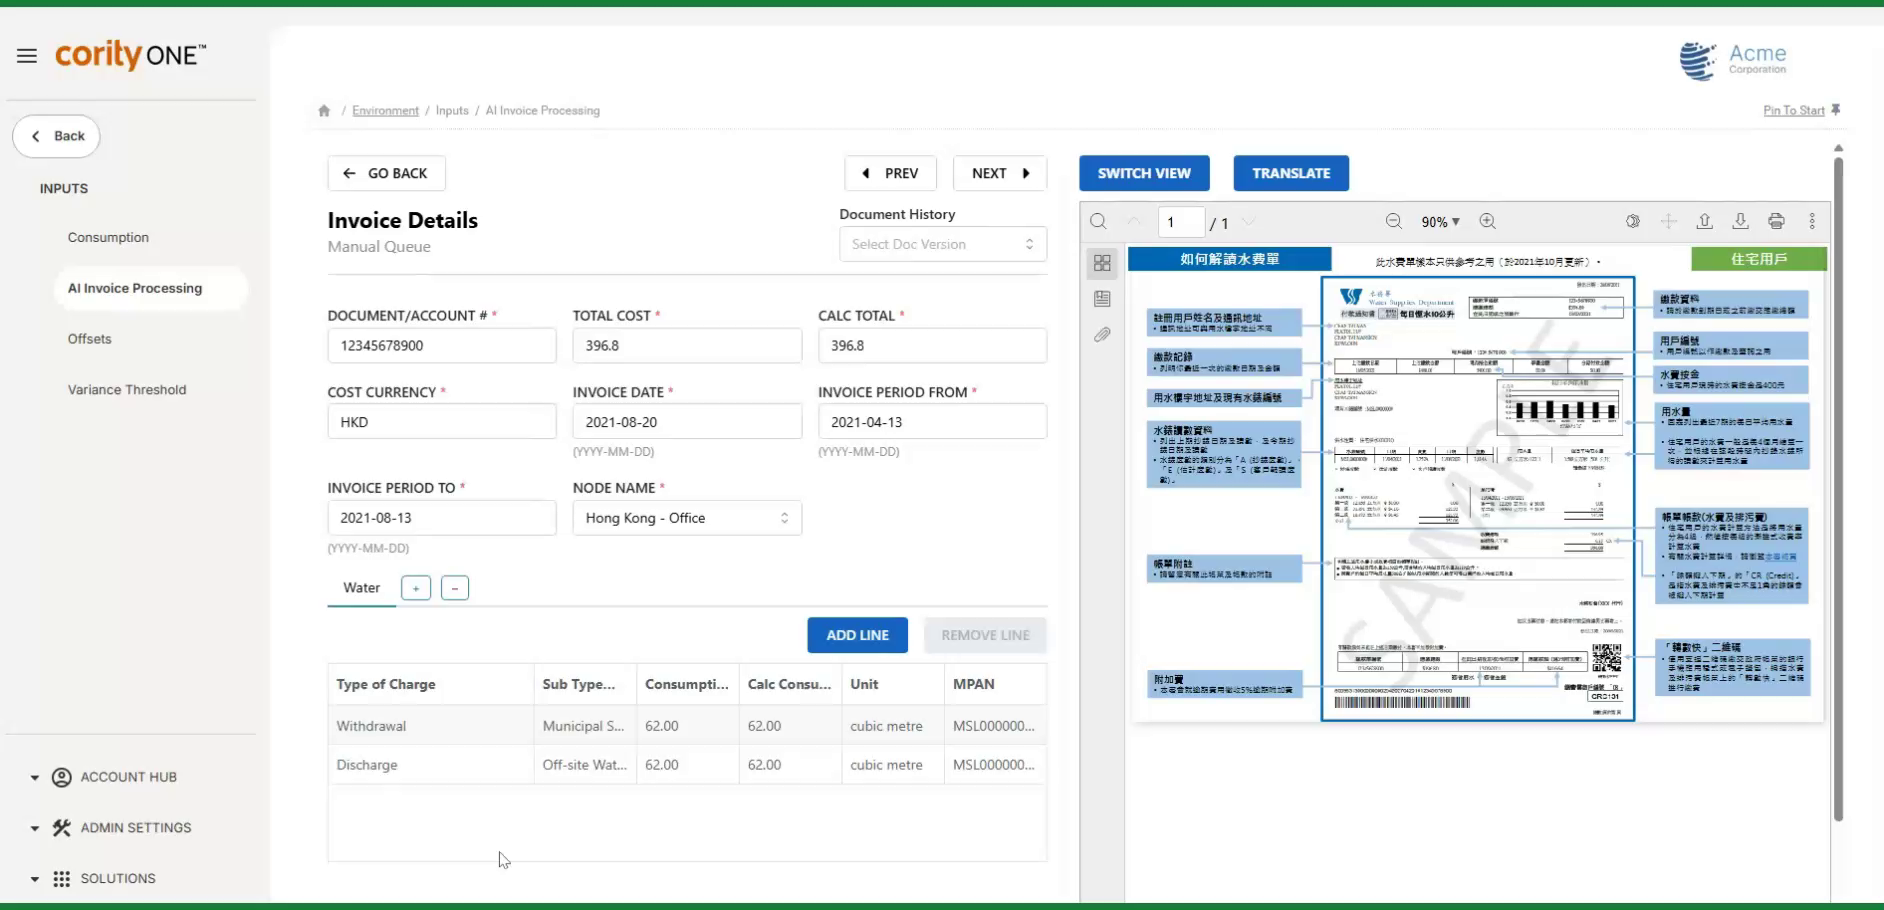This screenshot has width=1884, height=910.
Task: Open the Consumption section
Action: tap(108, 237)
